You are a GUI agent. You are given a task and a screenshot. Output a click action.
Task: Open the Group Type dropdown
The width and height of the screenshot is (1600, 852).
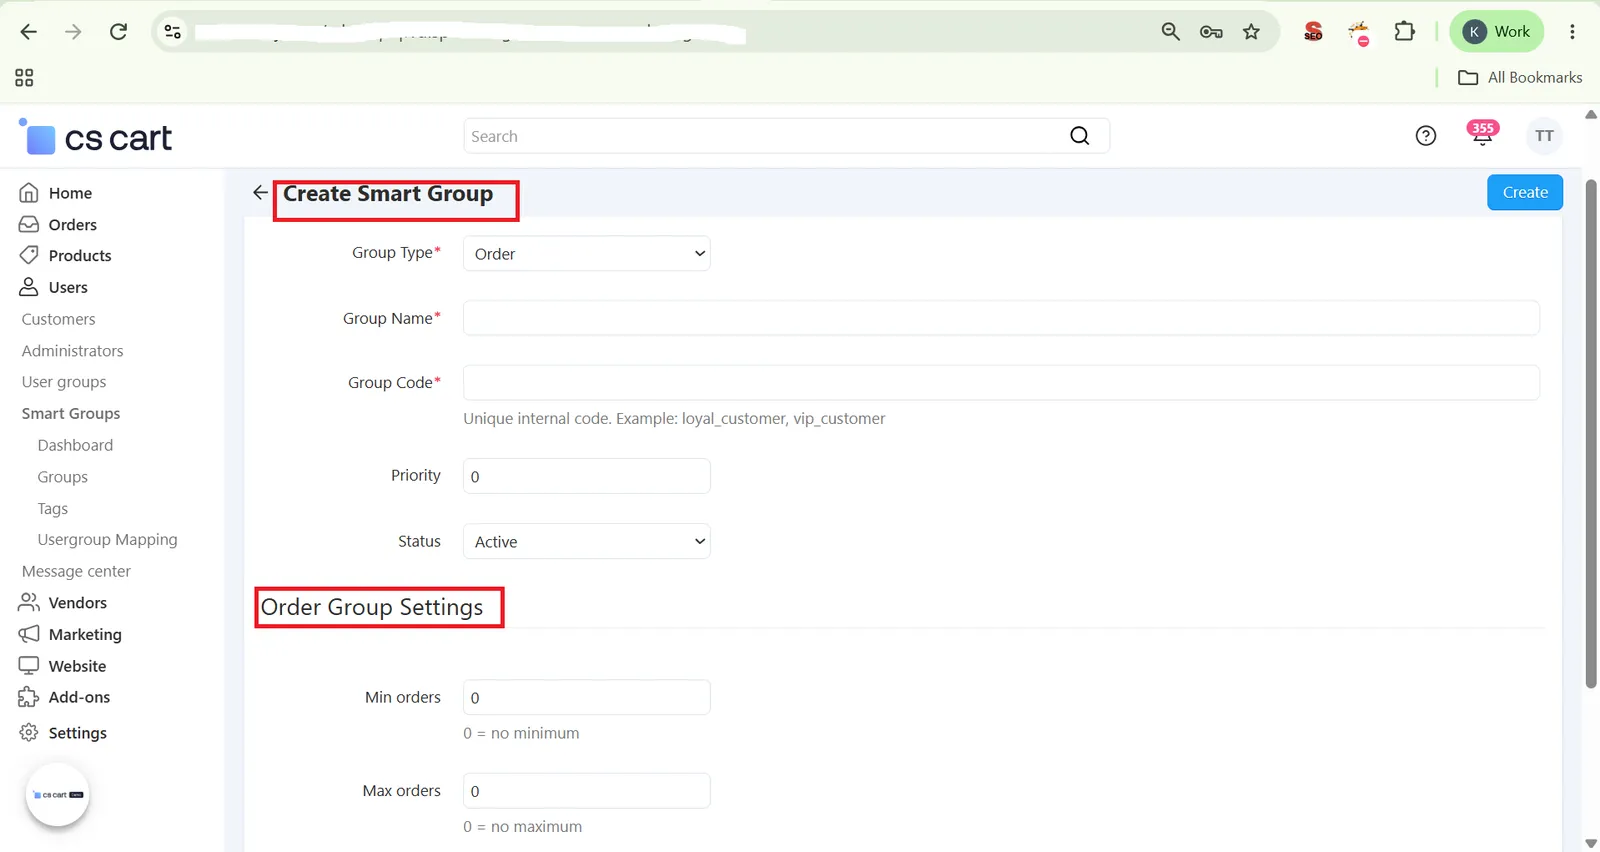pos(586,254)
